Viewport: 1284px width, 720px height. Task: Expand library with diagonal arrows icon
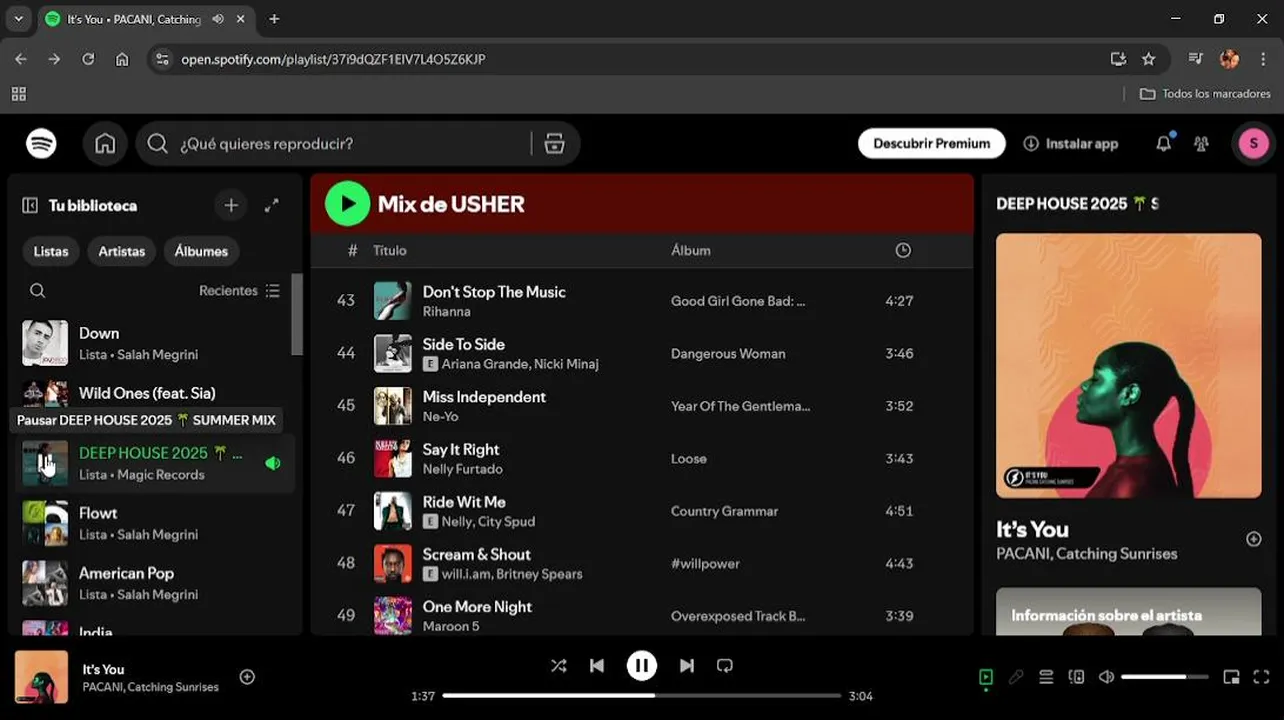[x=271, y=205]
